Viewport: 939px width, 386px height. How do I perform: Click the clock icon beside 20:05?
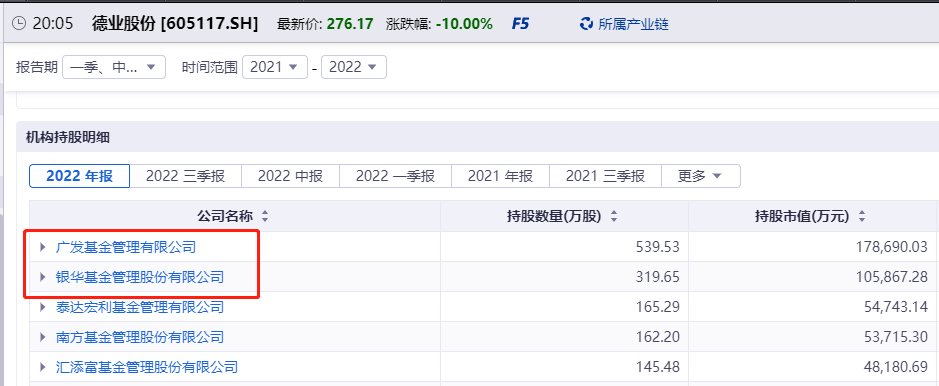click(x=19, y=24)
